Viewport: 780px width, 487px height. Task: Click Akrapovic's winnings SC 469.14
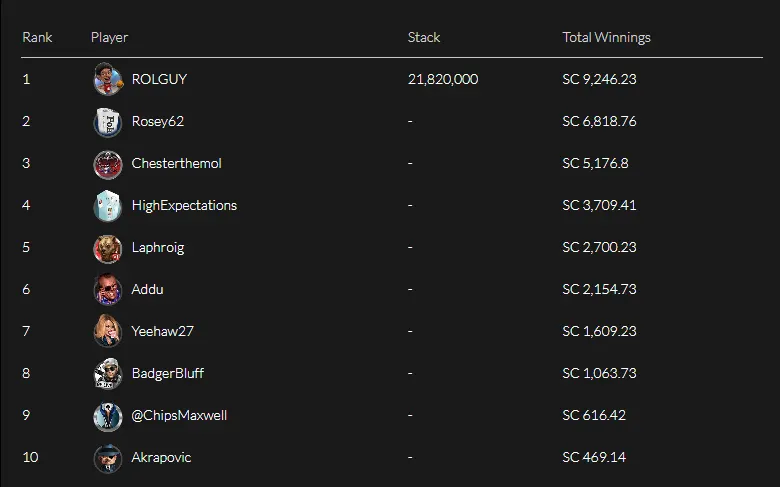pos(594,457)
